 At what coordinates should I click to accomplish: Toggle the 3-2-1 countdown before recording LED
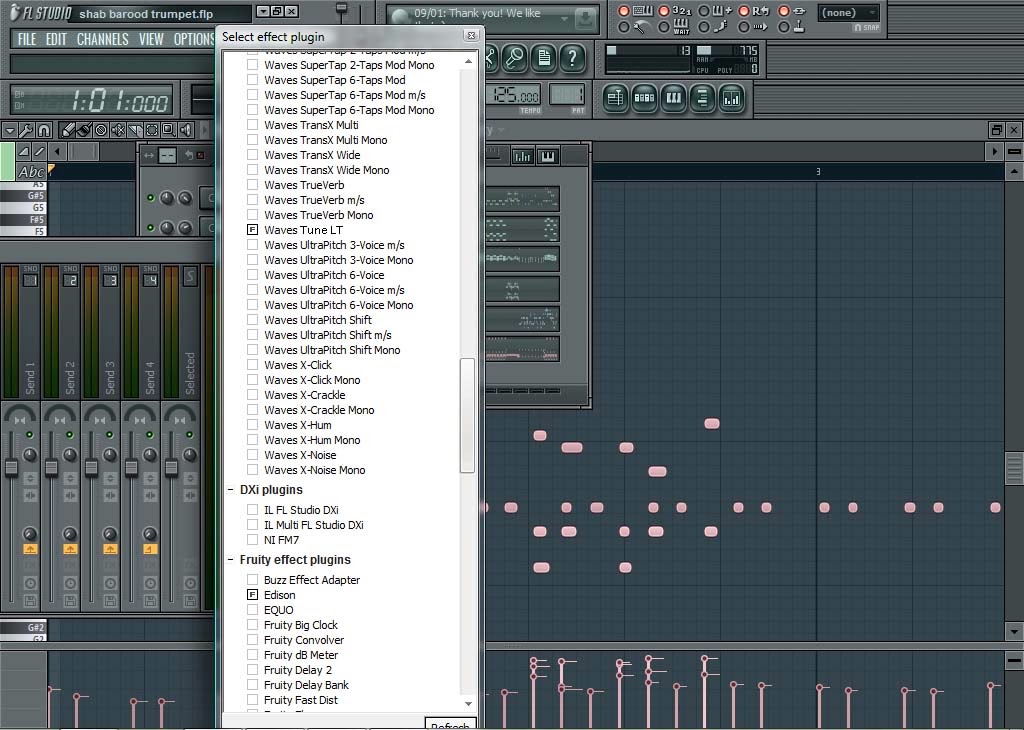click(x=664, y=10)
